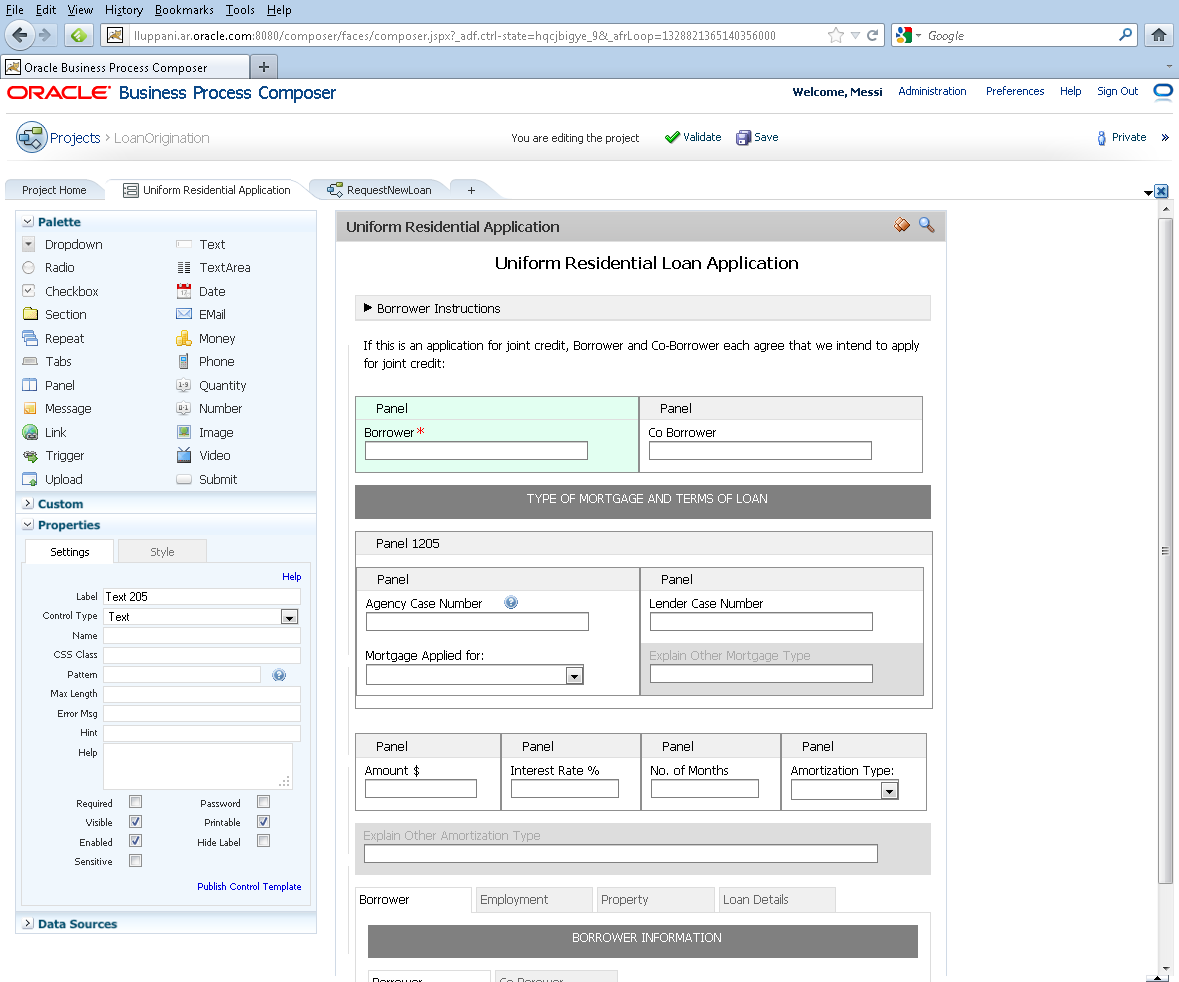Click the Save disk icon

click(x=743, y=138)
